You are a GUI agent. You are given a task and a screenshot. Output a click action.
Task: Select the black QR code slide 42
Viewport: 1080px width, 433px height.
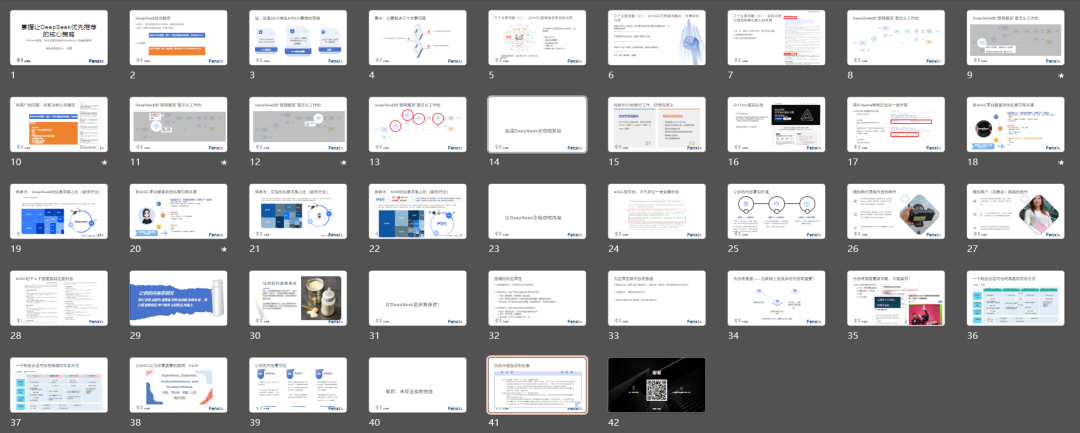click(x=655, y=385)
